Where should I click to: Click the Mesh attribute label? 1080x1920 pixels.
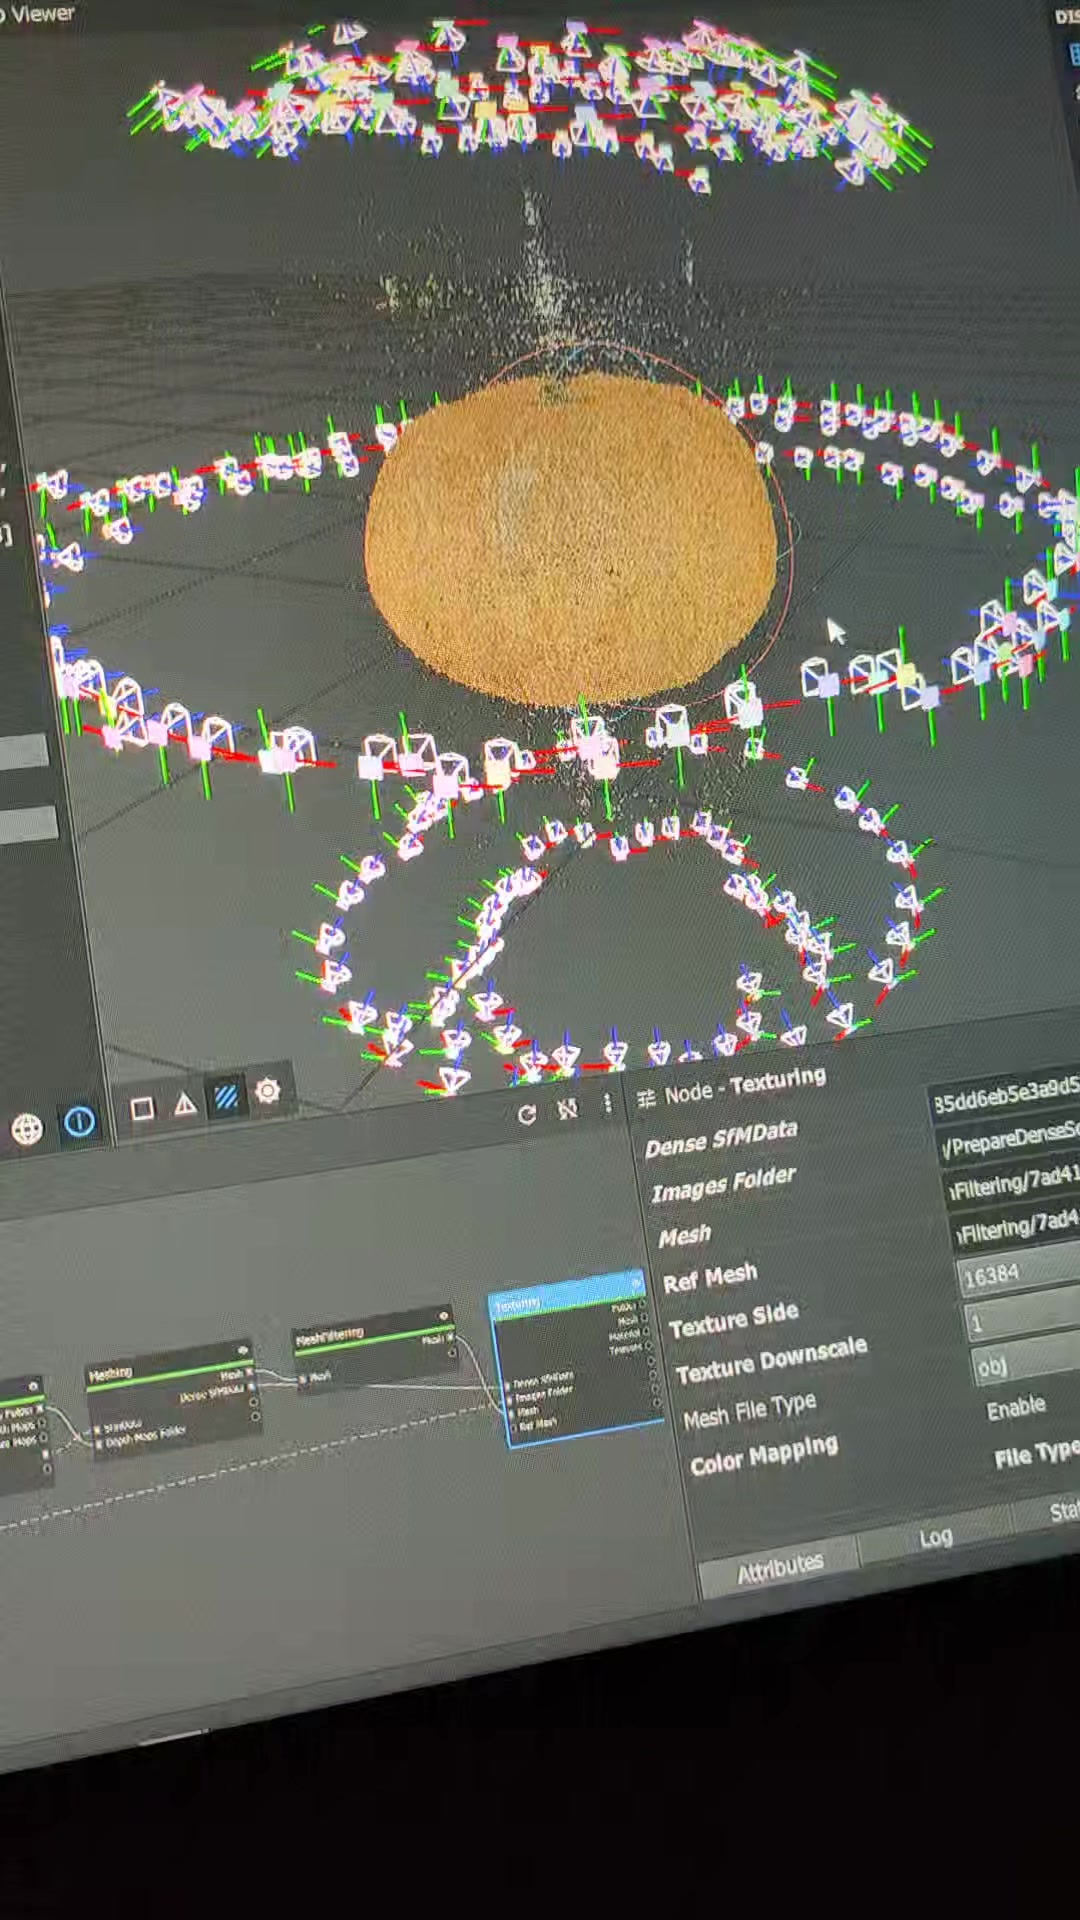click(x=684, y=1237)
